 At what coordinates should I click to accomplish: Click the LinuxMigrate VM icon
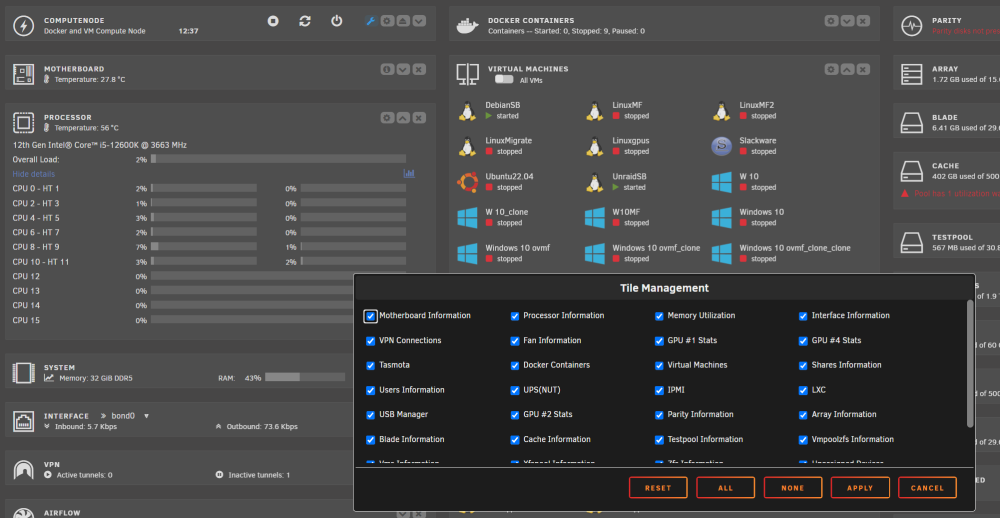pyautogui.click(x=467, y=146)
